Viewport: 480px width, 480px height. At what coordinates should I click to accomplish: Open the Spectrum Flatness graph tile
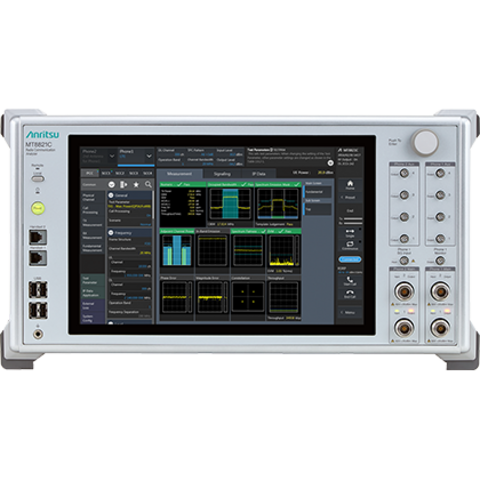click(248, 251)
